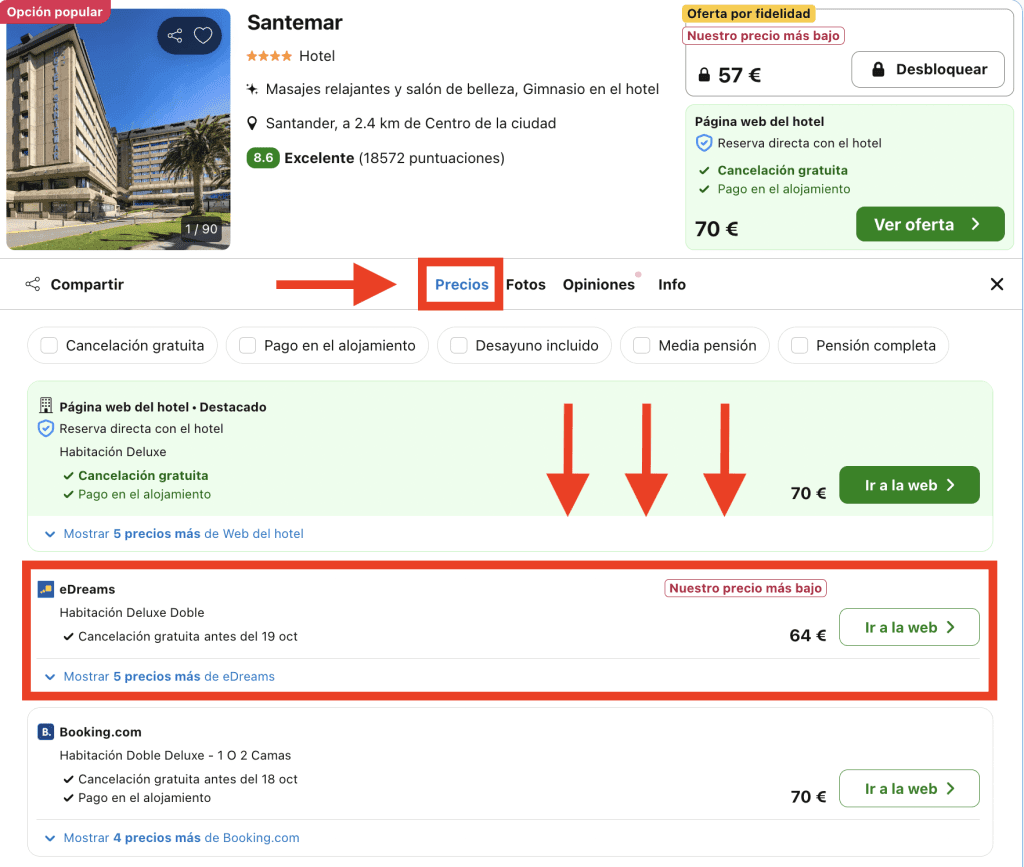Click the Booking.com logo icon

[x=45, y=732]
